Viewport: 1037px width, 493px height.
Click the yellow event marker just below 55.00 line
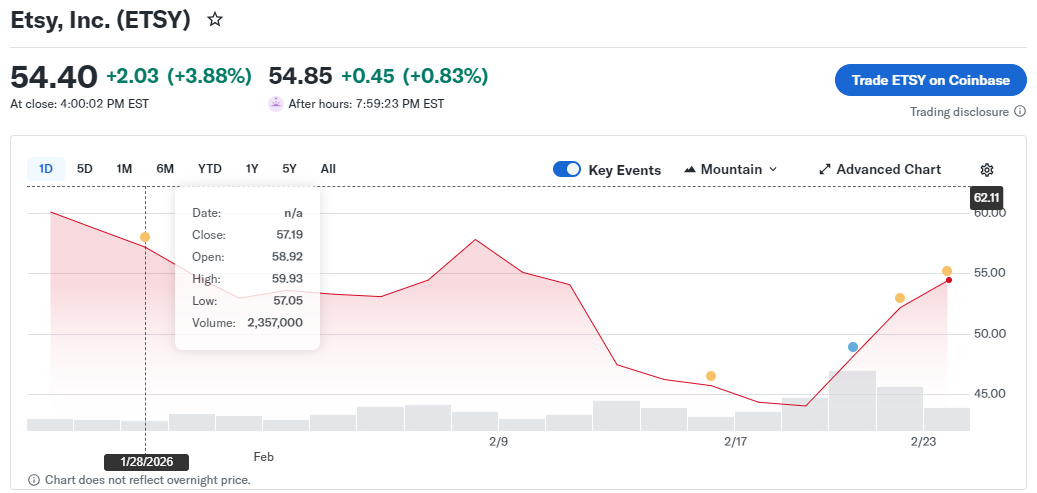[x=900, y=298]
